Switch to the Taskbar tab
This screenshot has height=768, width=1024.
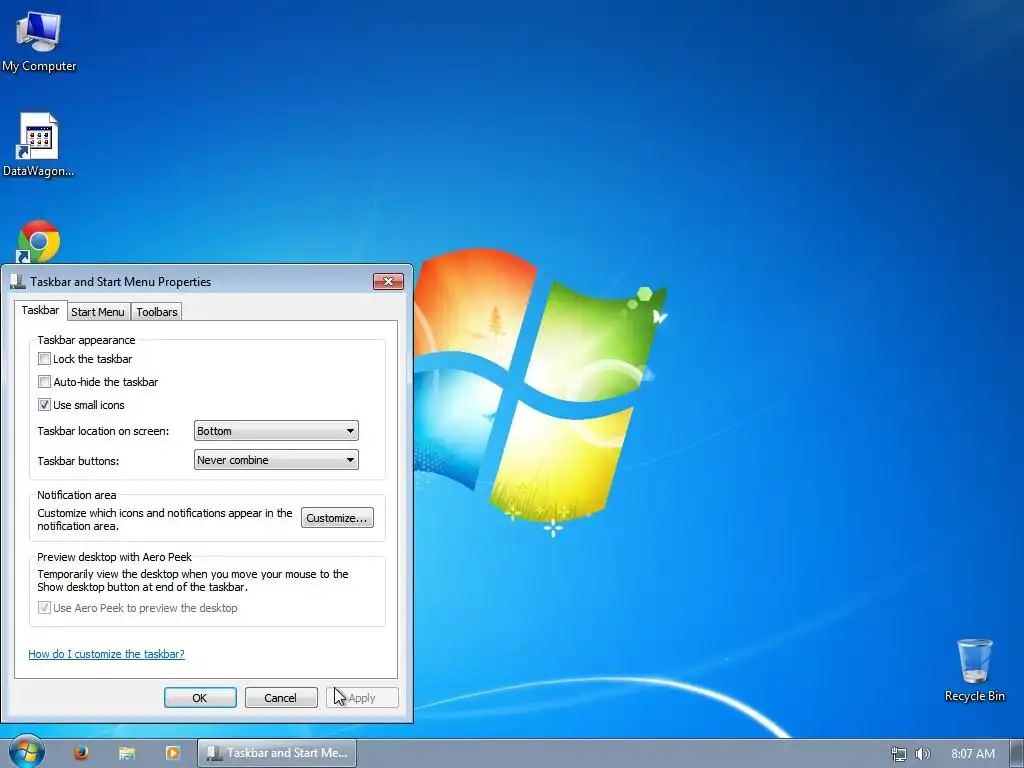(40, 310)
